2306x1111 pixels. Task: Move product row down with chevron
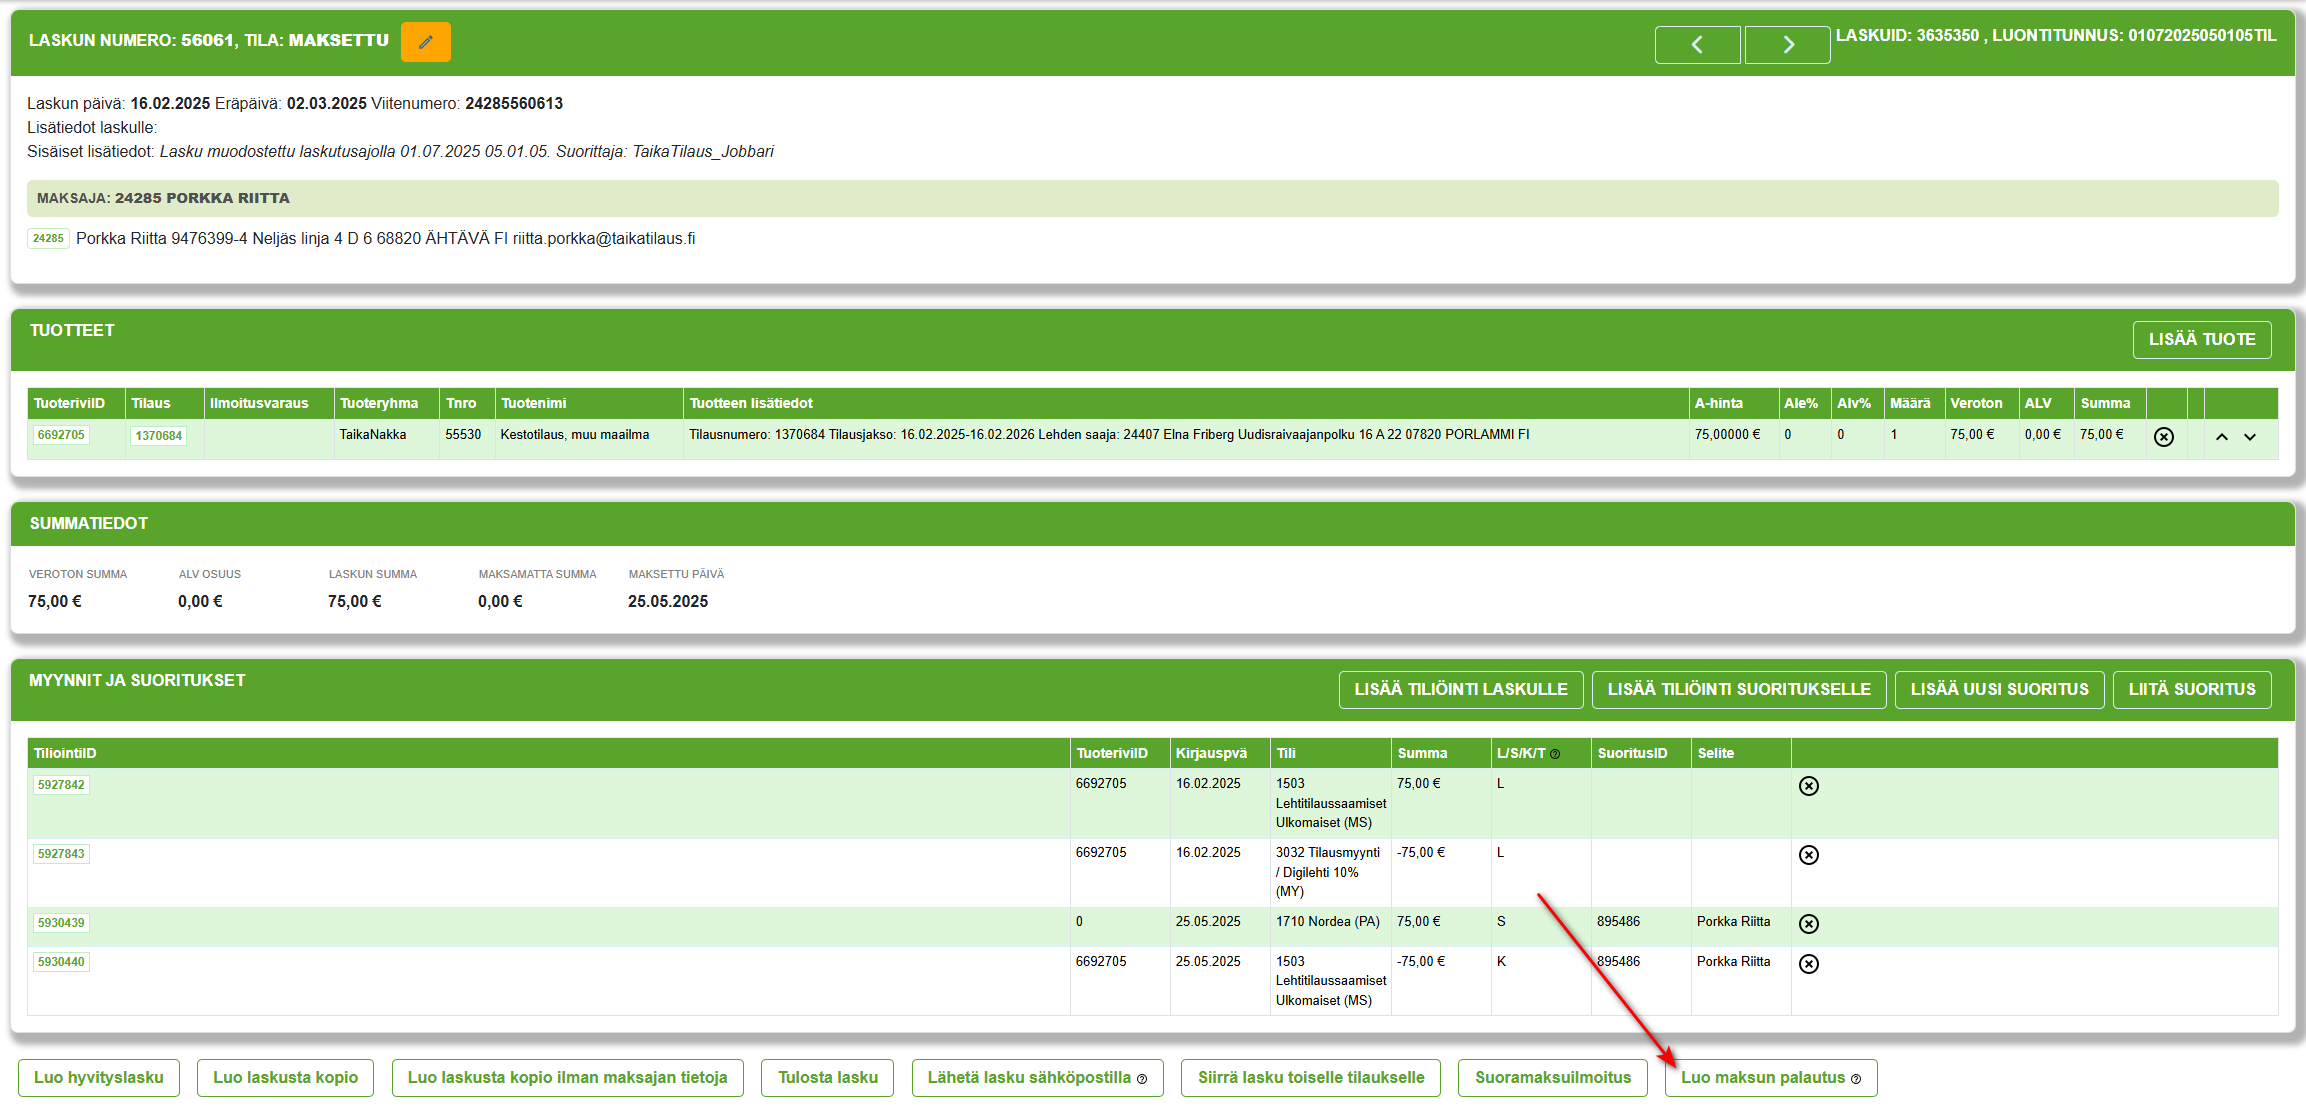[2250, 437]
